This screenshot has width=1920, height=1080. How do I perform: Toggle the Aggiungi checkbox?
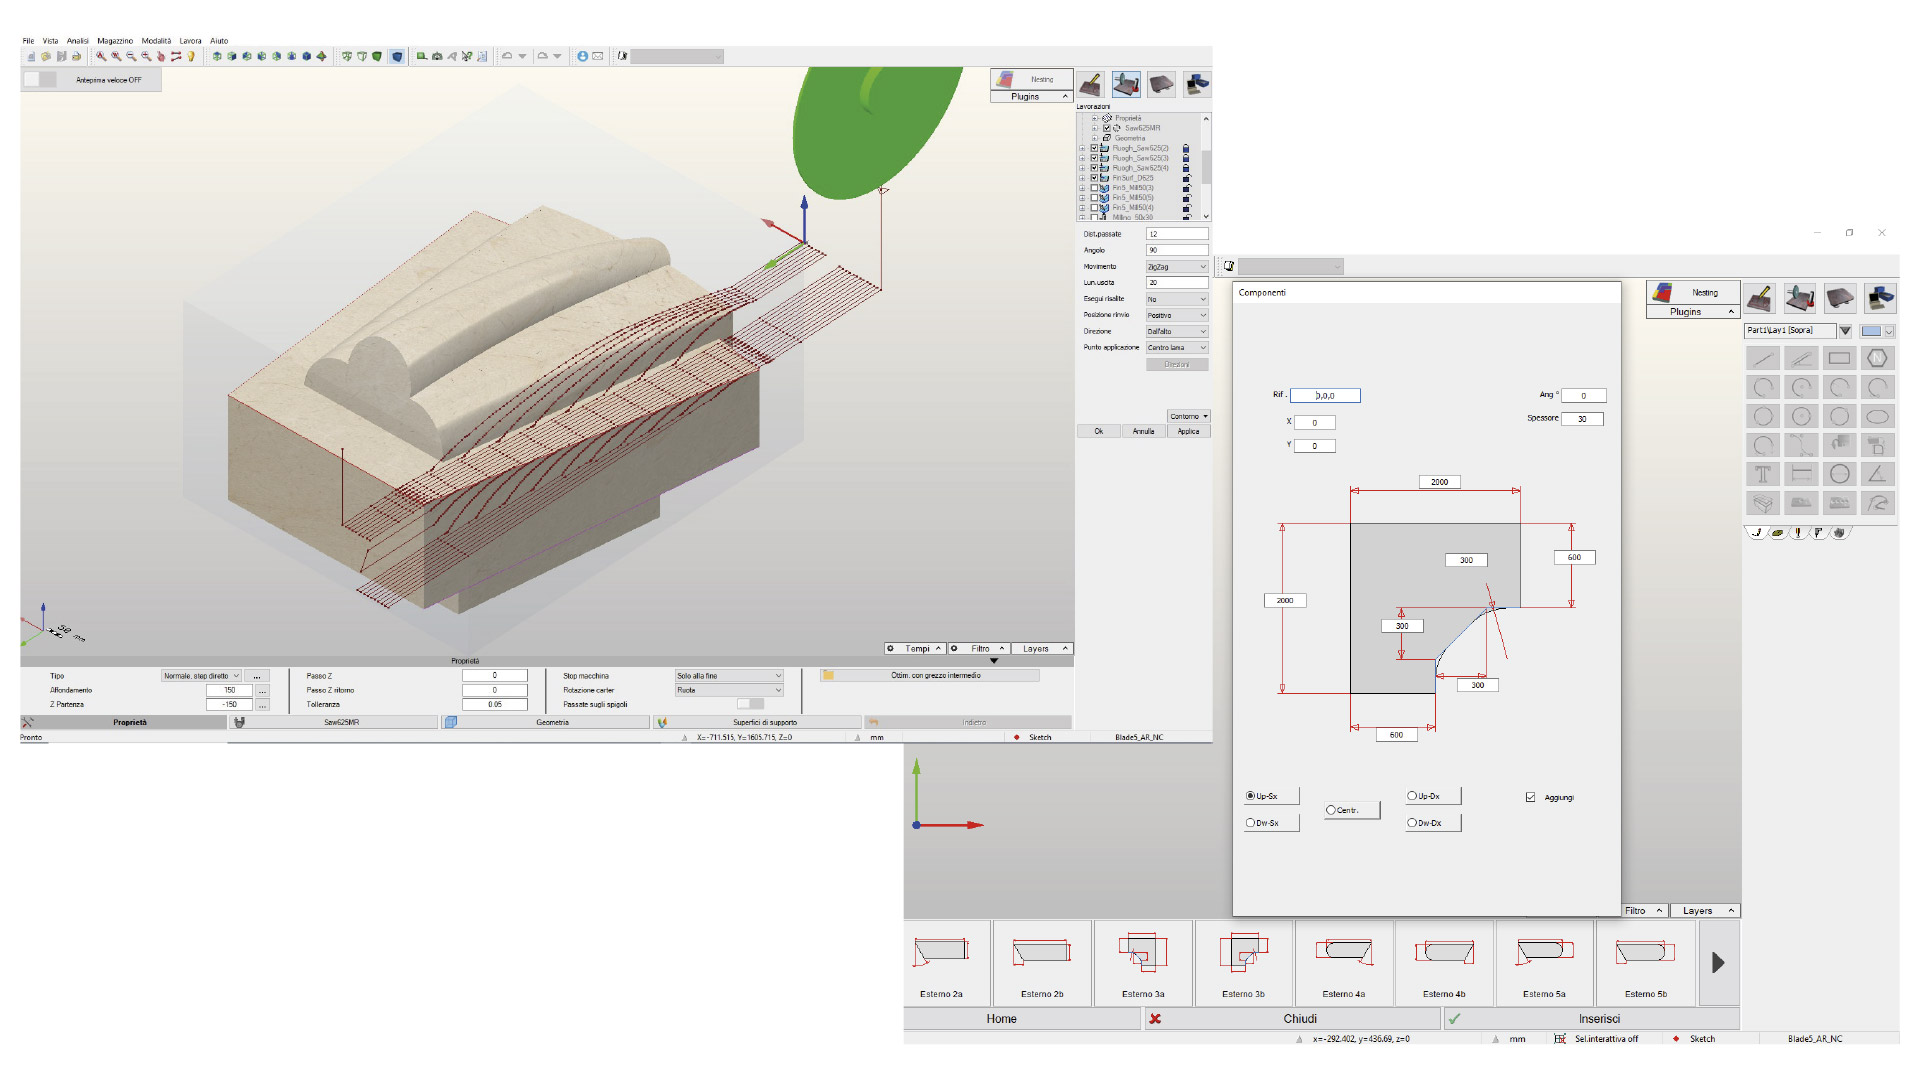pos(1530,797)
